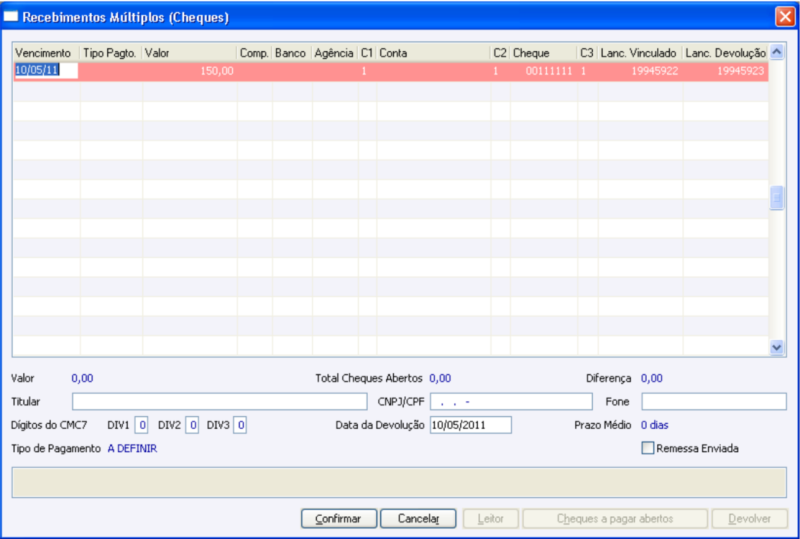The height and width of the screenshot is (539, 800).
Task: Click into the CNPJ/CPF field
Action: 511,401
